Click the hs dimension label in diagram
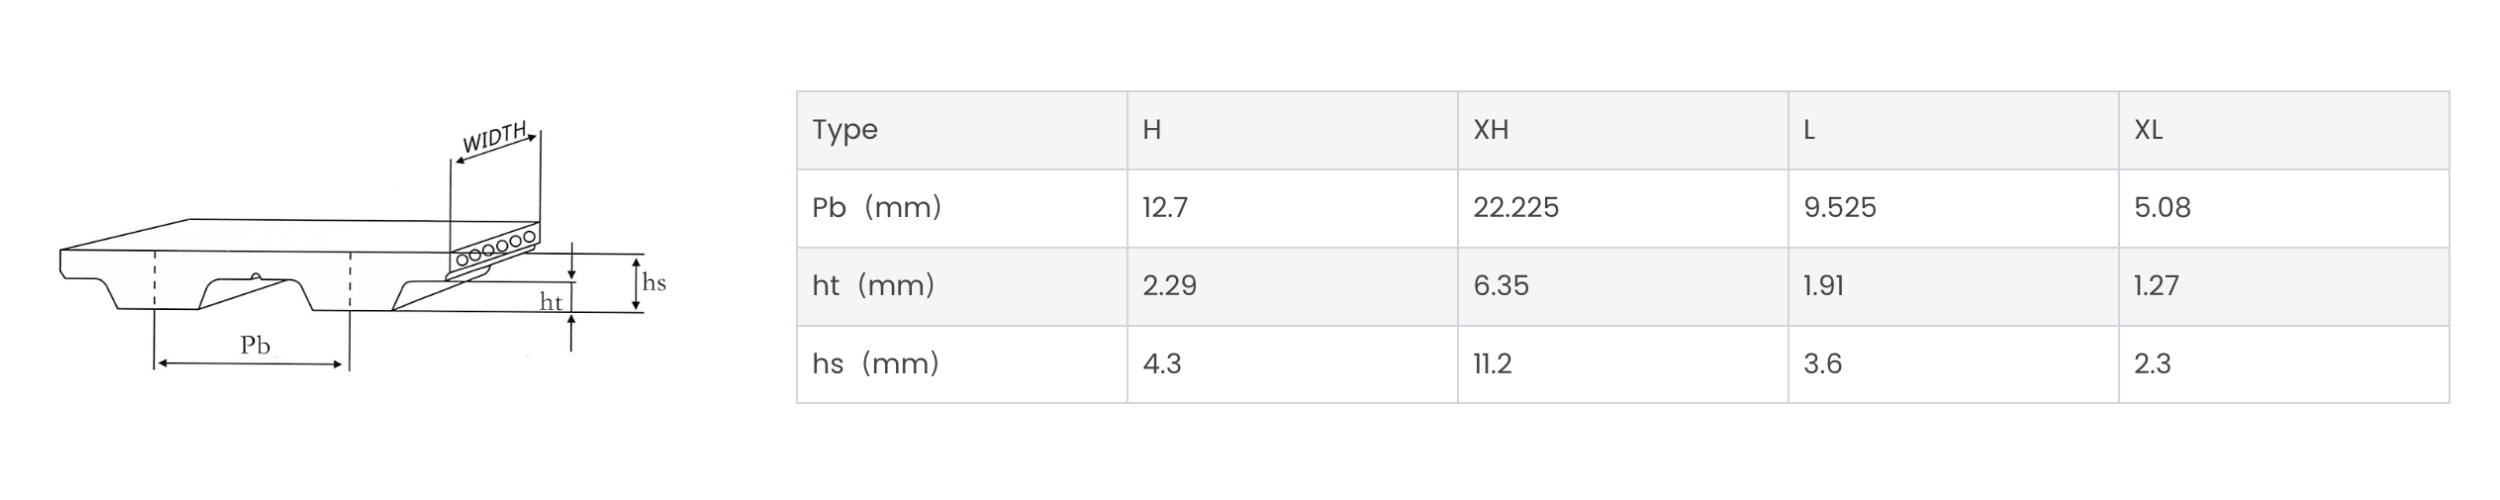 654,282
